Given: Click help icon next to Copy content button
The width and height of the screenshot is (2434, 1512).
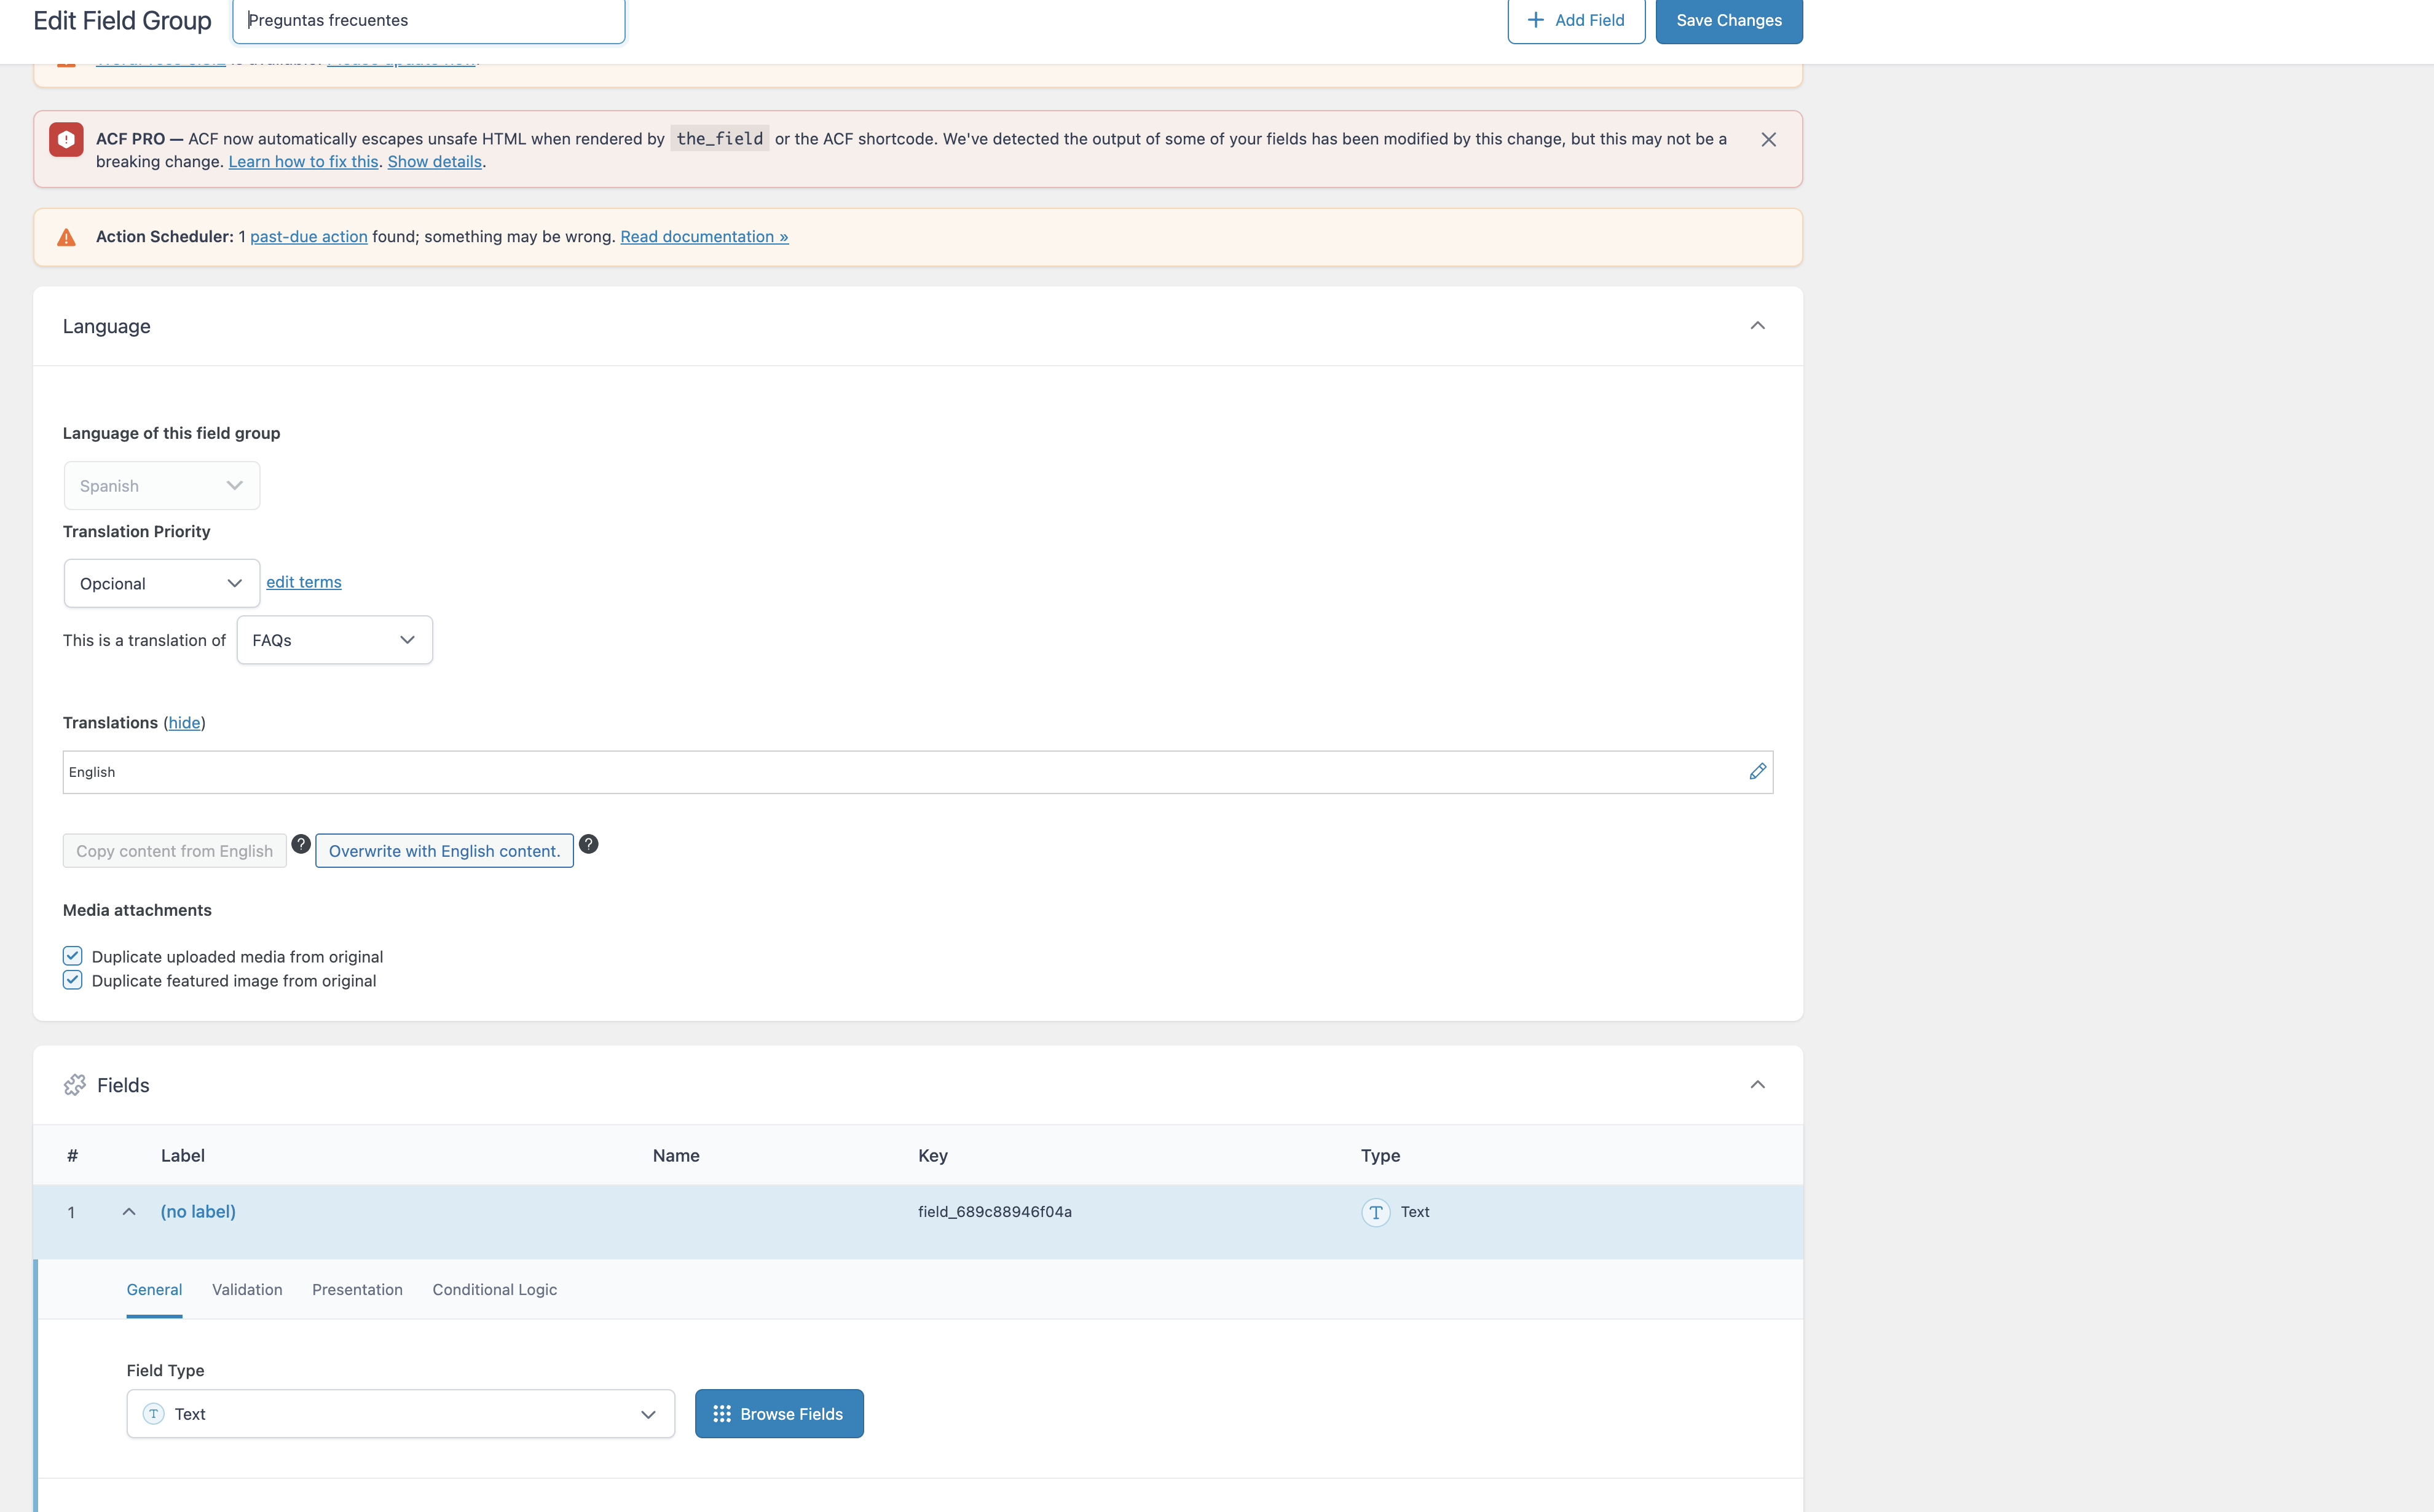Looking at the screenshot, I should [300, 844].
